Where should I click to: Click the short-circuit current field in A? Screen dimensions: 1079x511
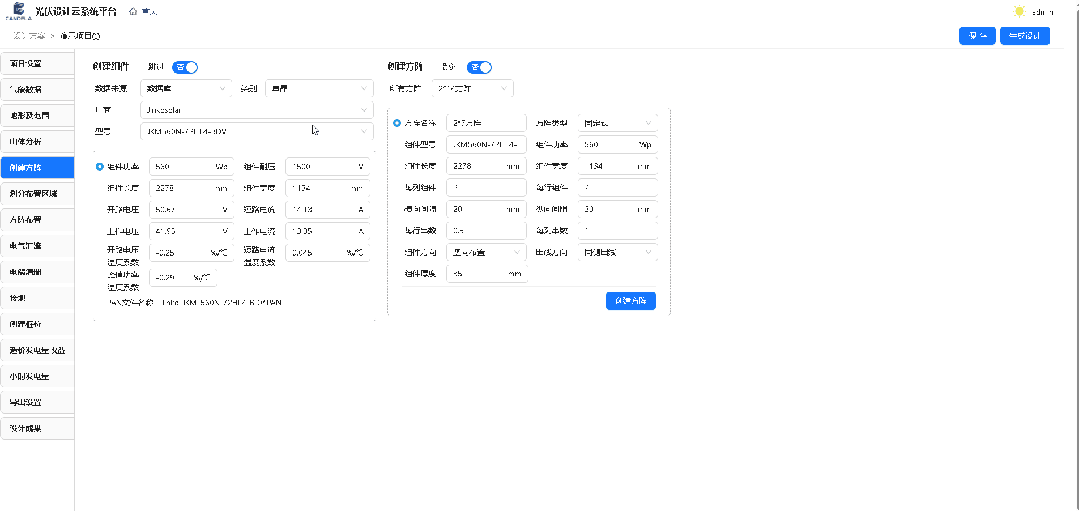(x=328, y=210)
